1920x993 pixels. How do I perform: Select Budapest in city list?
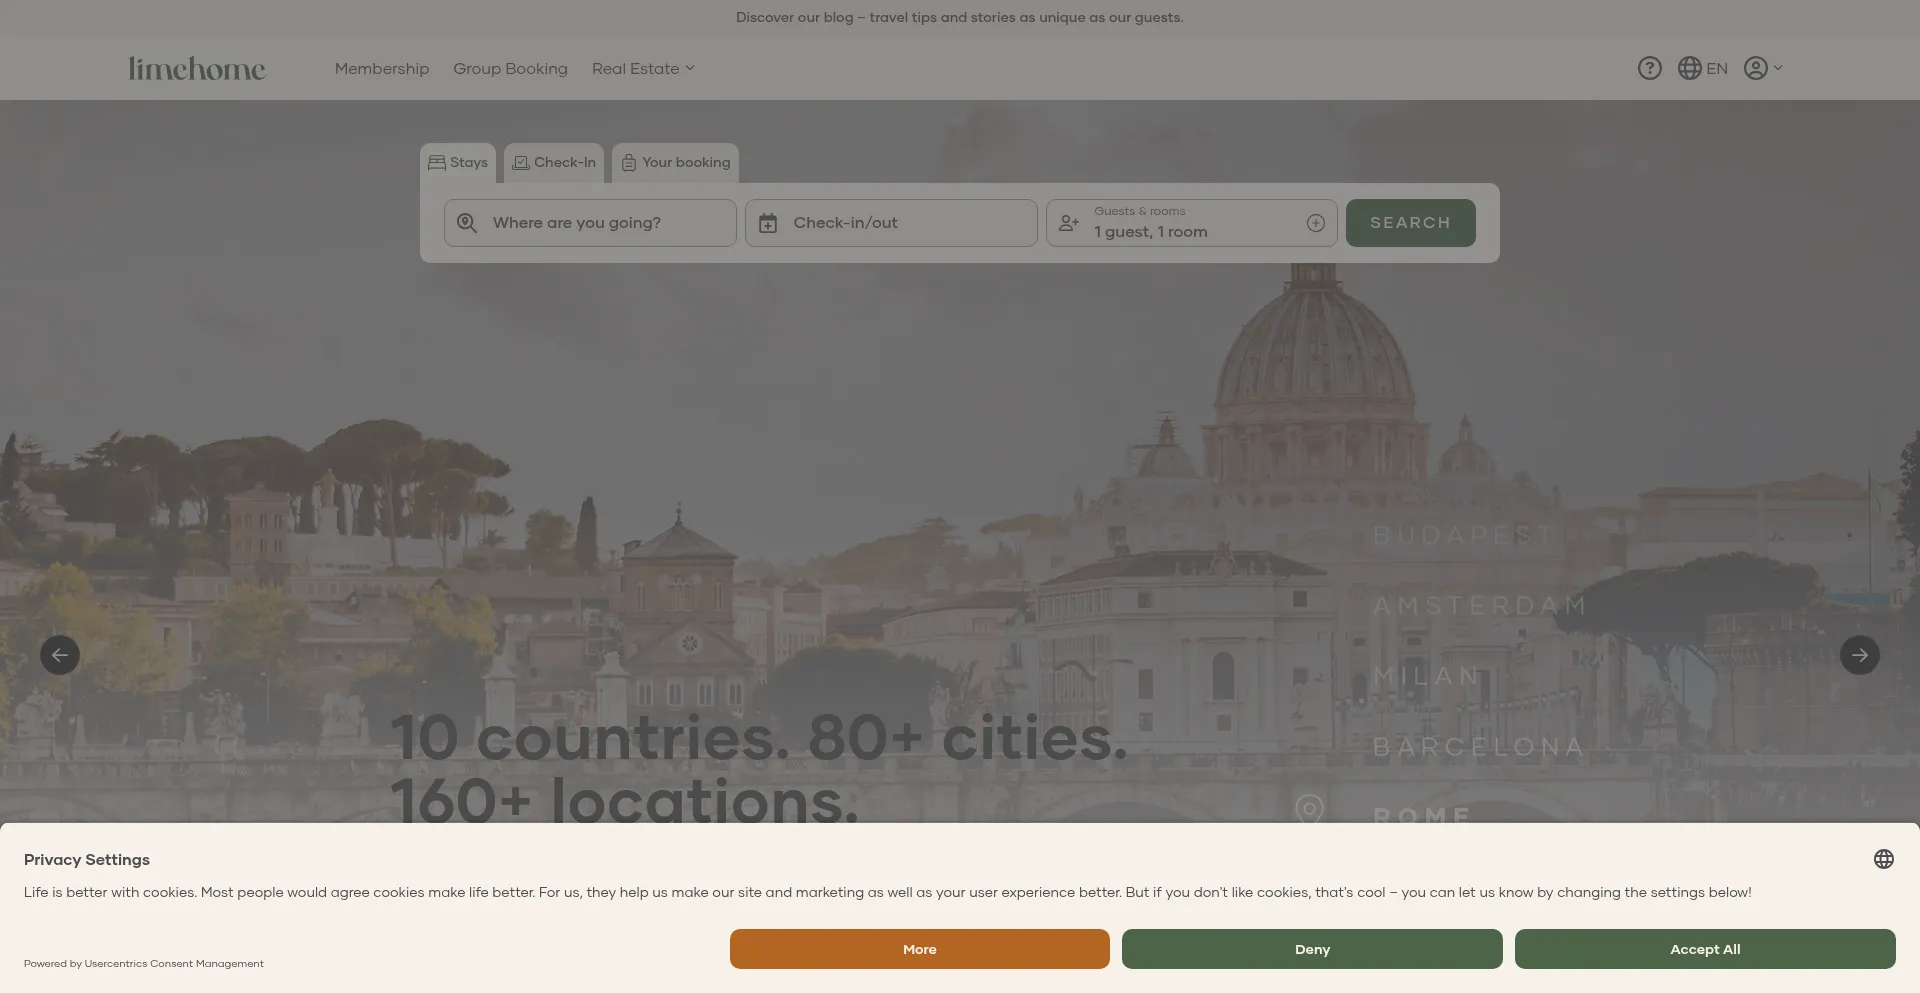(x=1463, y=535)
